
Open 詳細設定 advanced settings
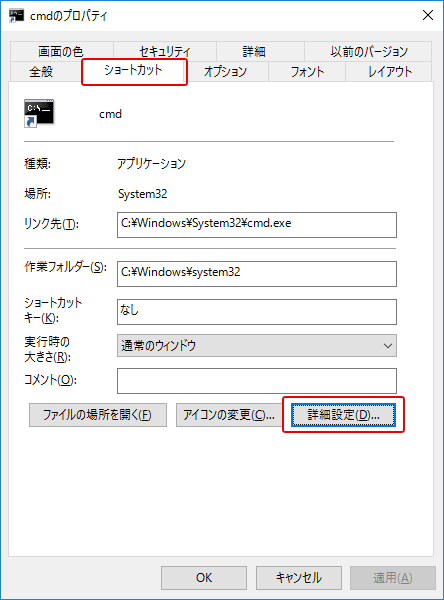coord(343,415)
